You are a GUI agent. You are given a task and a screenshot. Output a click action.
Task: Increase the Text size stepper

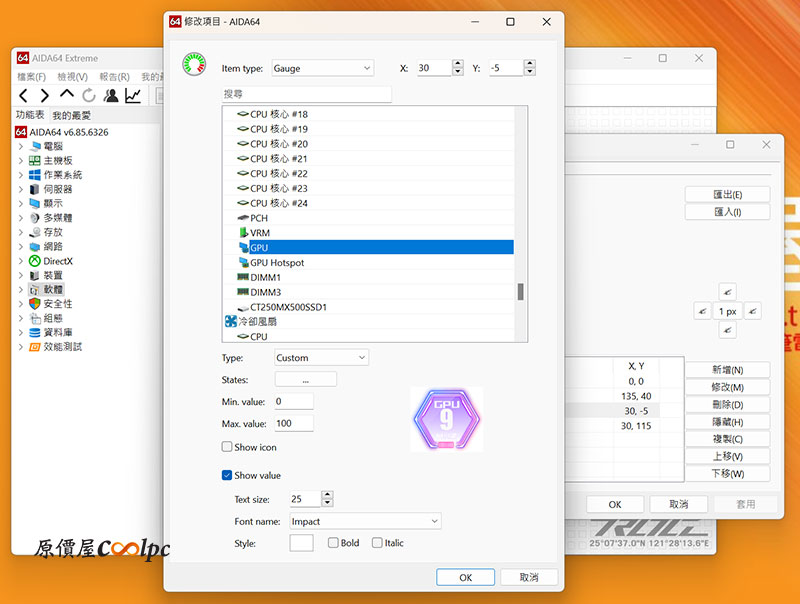click(x=328, y=495)
